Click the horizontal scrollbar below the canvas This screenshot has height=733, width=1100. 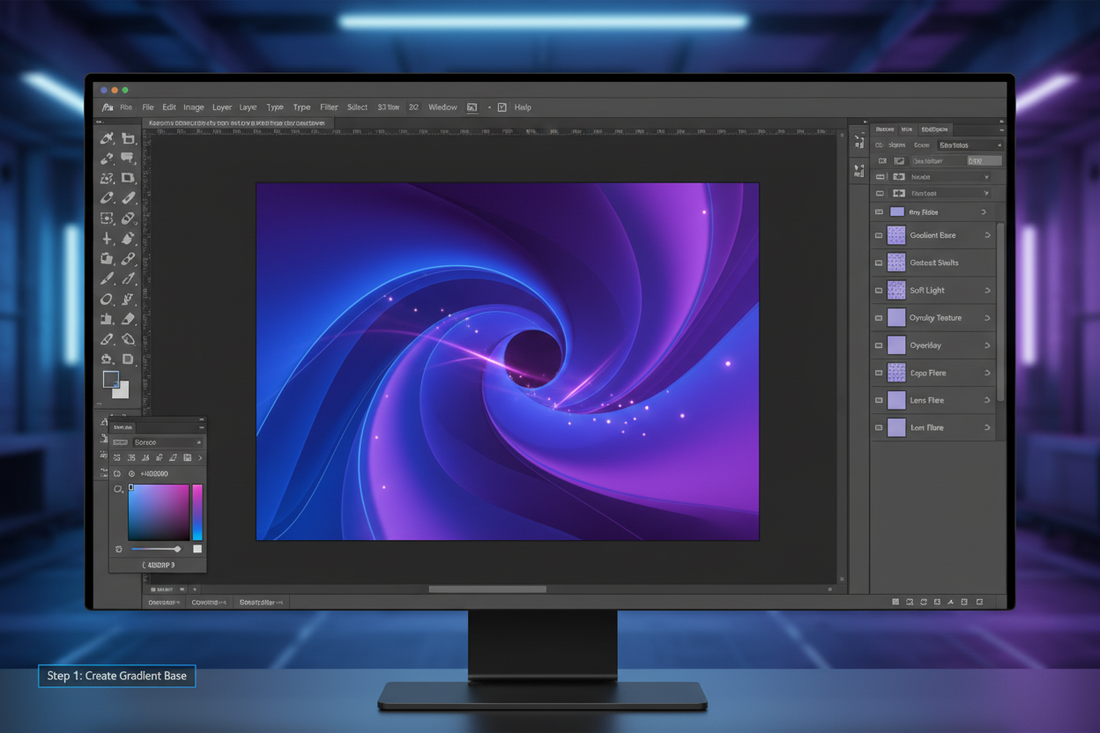pos(487,589)
